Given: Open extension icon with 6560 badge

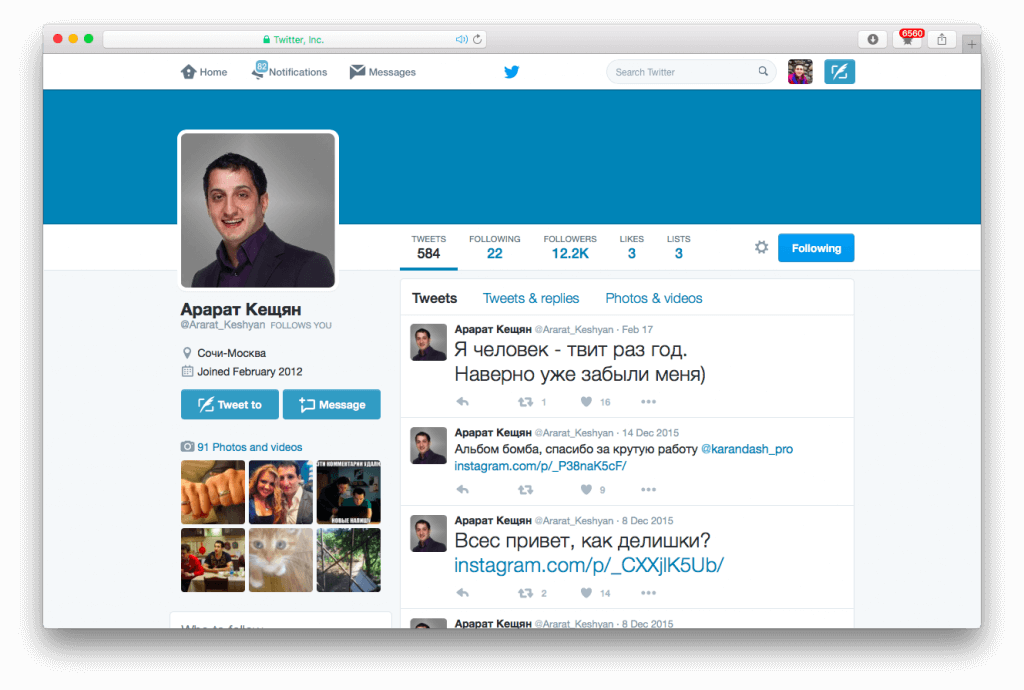Looking at the screenshot, I should 908,39.
